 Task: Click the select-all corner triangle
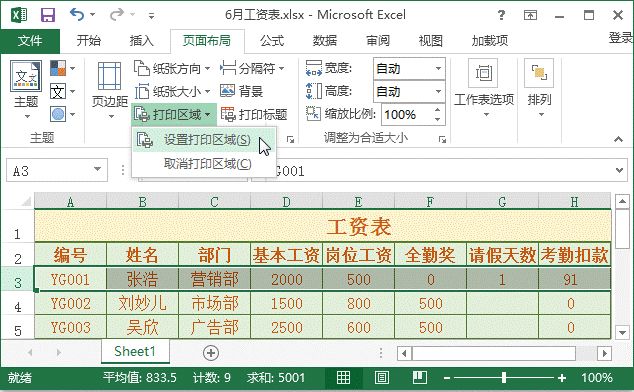click(26, 201)
